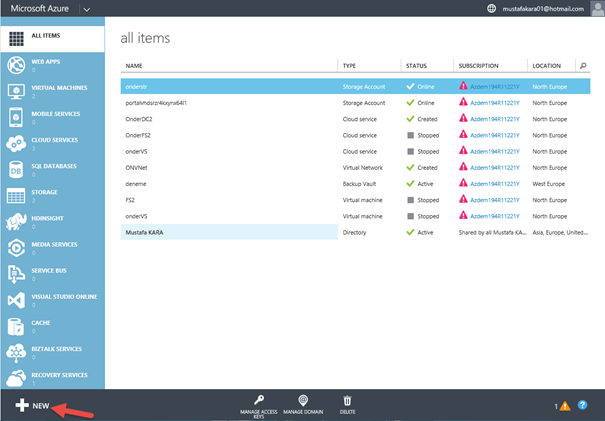The width and height of the screenshot is (605, 421).
Task: Open the Recovery Services cloud icon
Action: (16, 378)
